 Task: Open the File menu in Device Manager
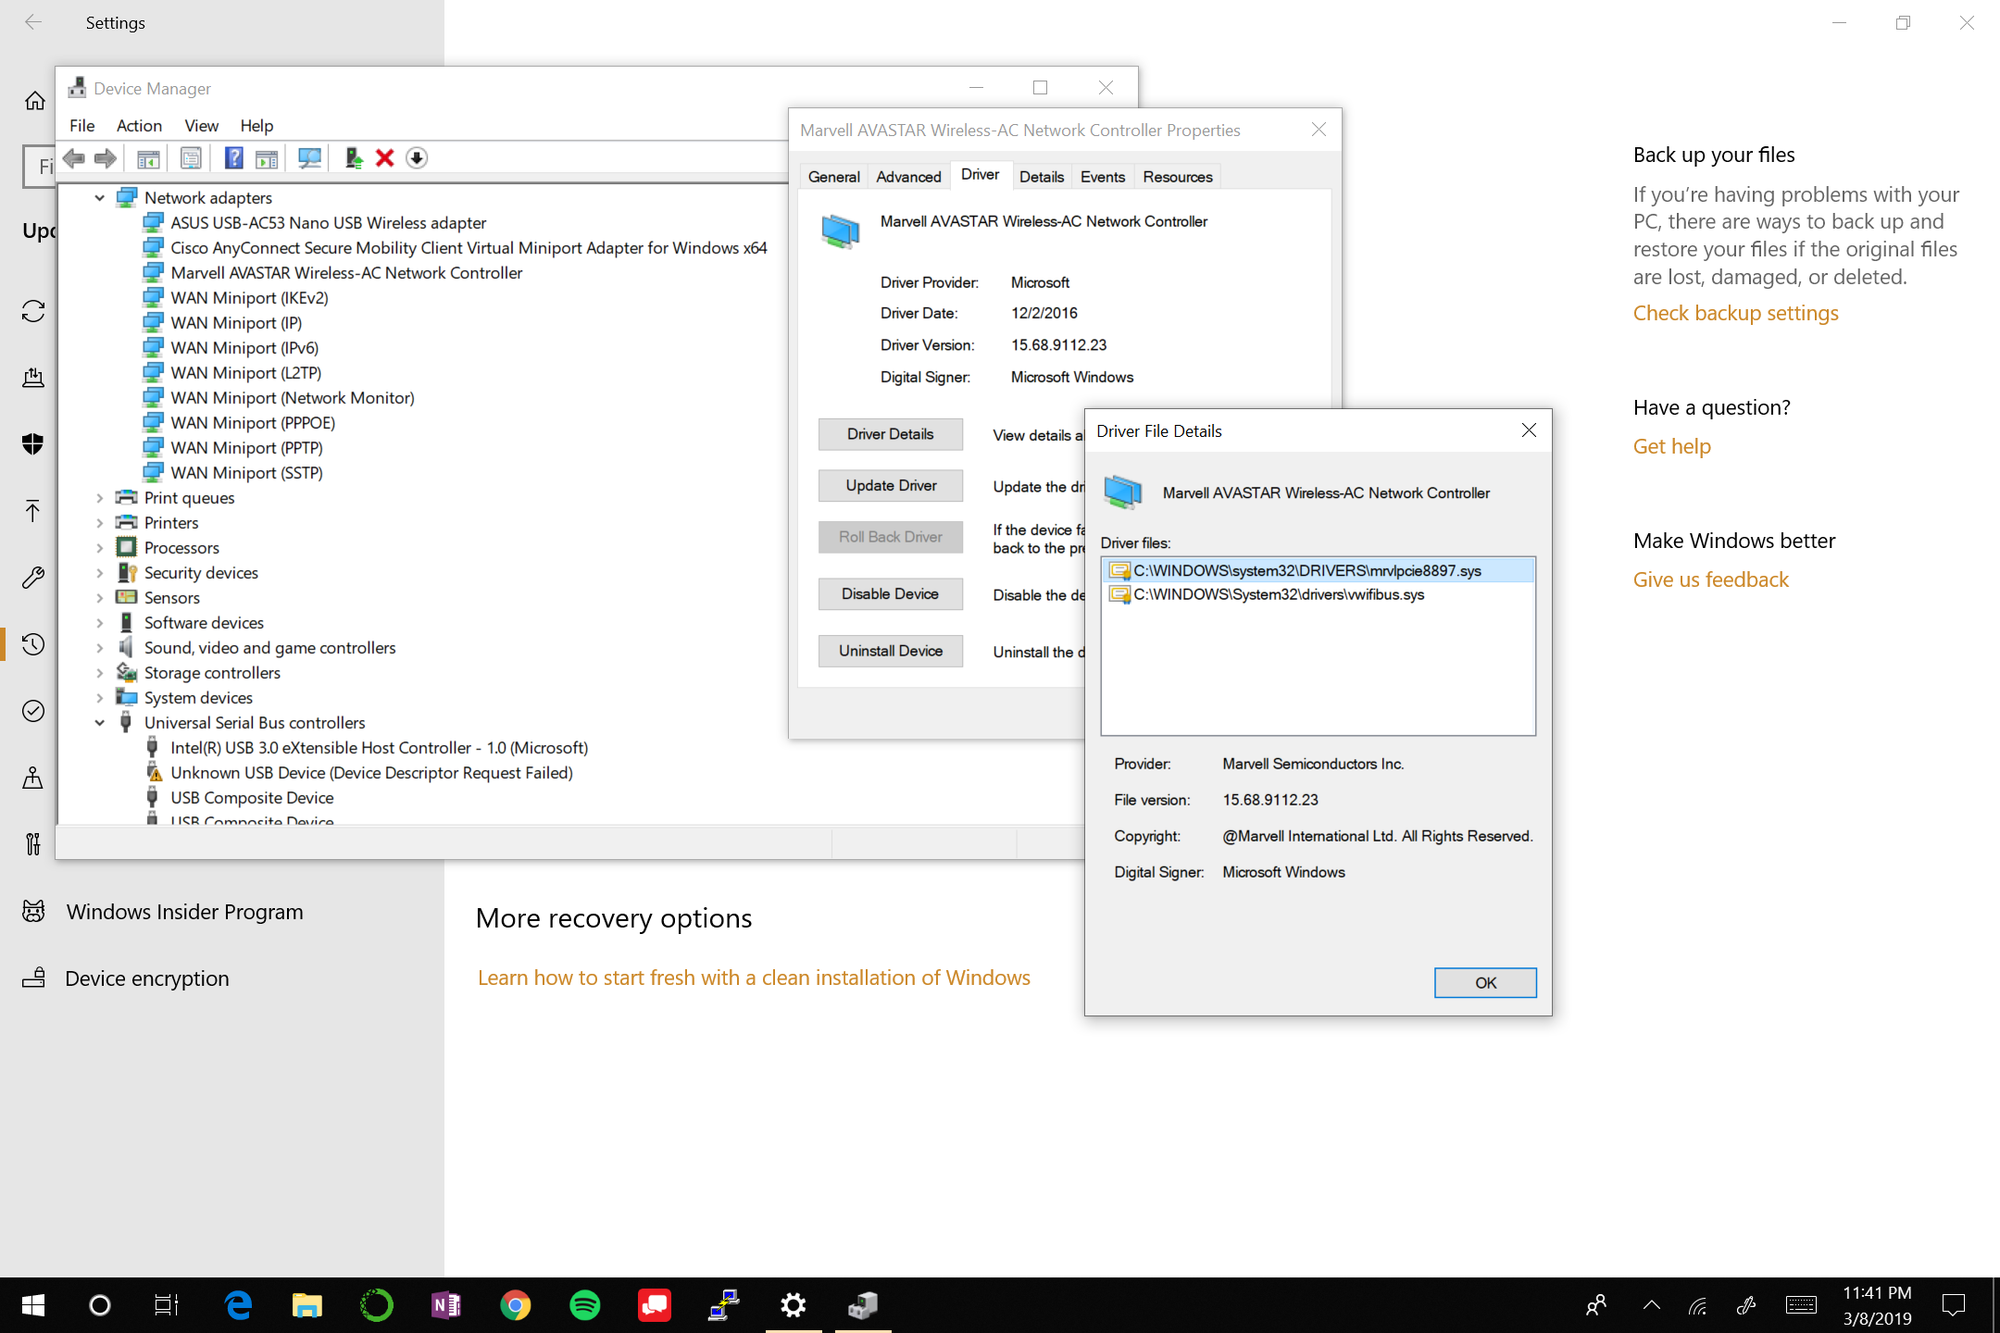click(x=82, y=126)
